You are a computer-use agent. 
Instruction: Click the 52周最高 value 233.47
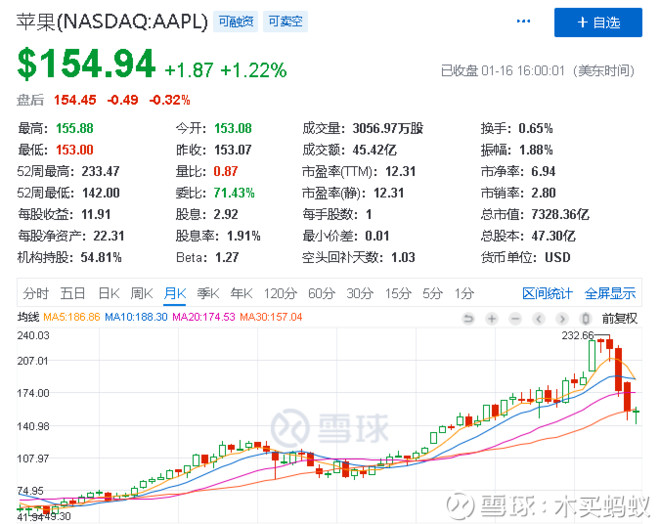point(101,171)
